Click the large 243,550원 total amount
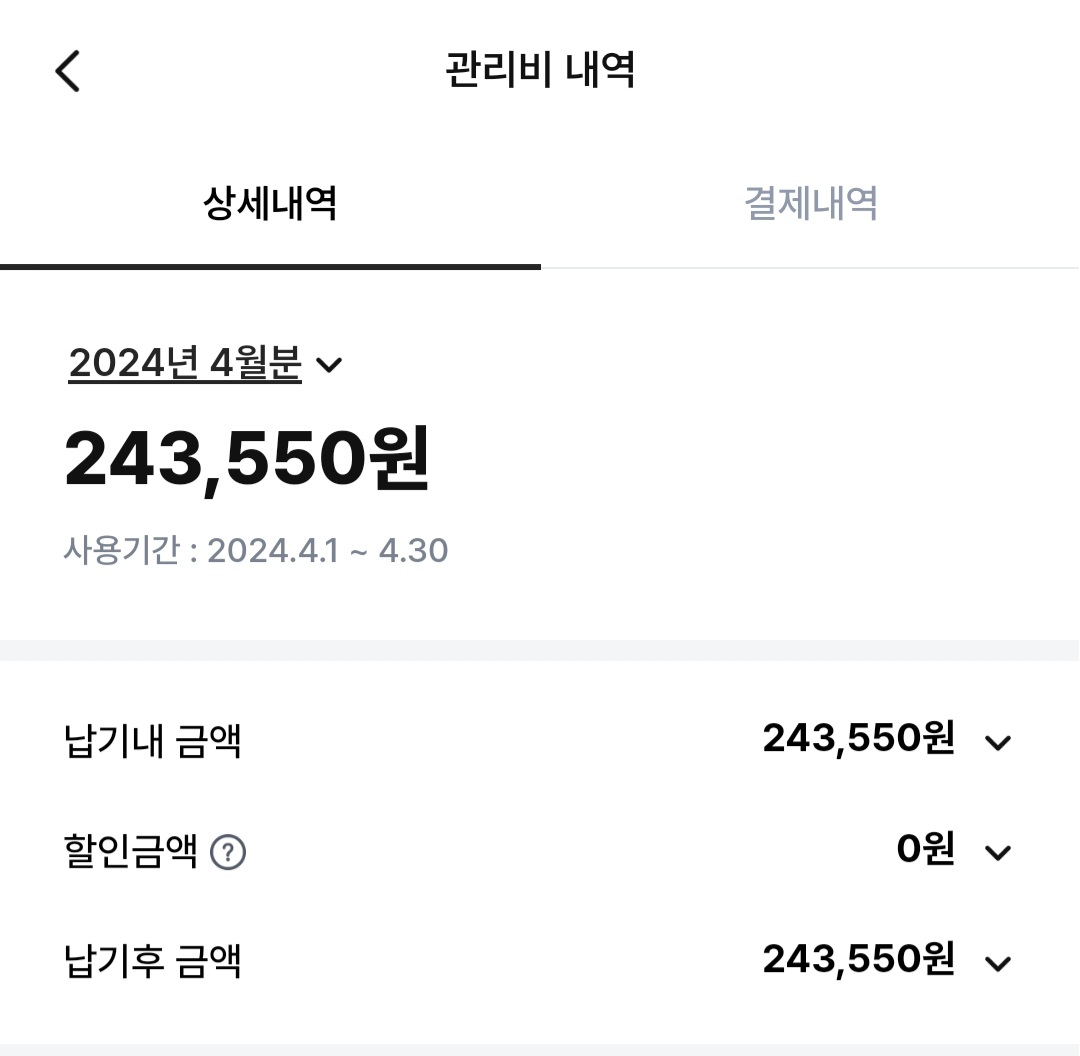1080x1056 pixels. point(247,460)
